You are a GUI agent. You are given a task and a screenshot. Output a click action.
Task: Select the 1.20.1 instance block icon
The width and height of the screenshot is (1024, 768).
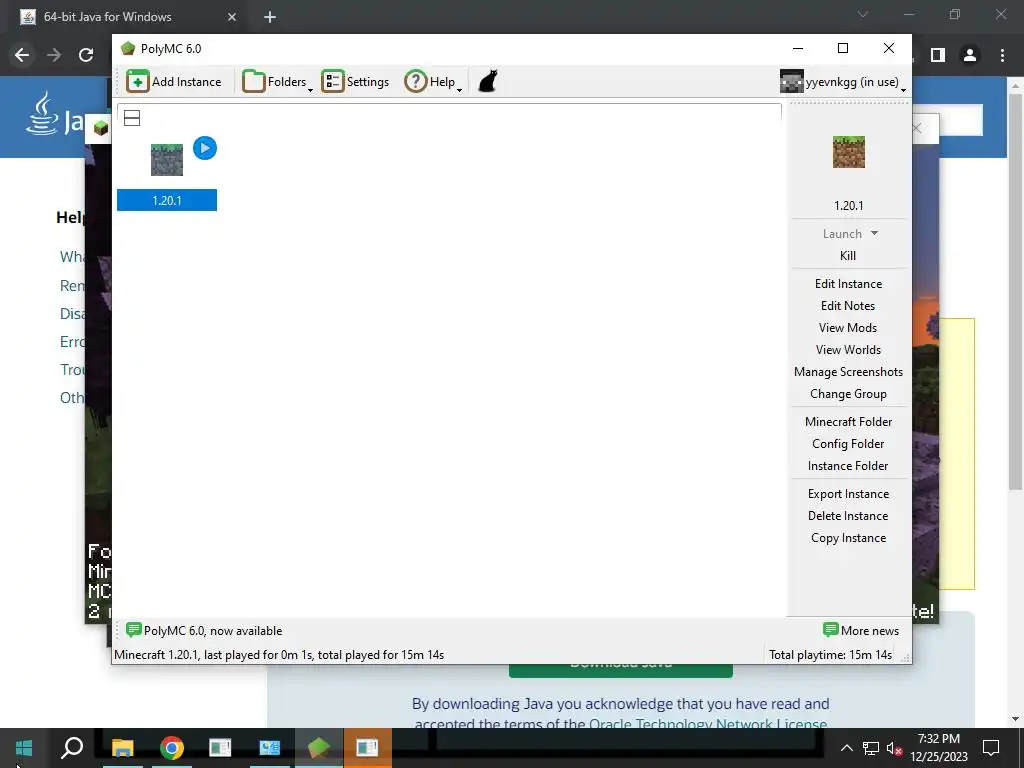point(167,160)
